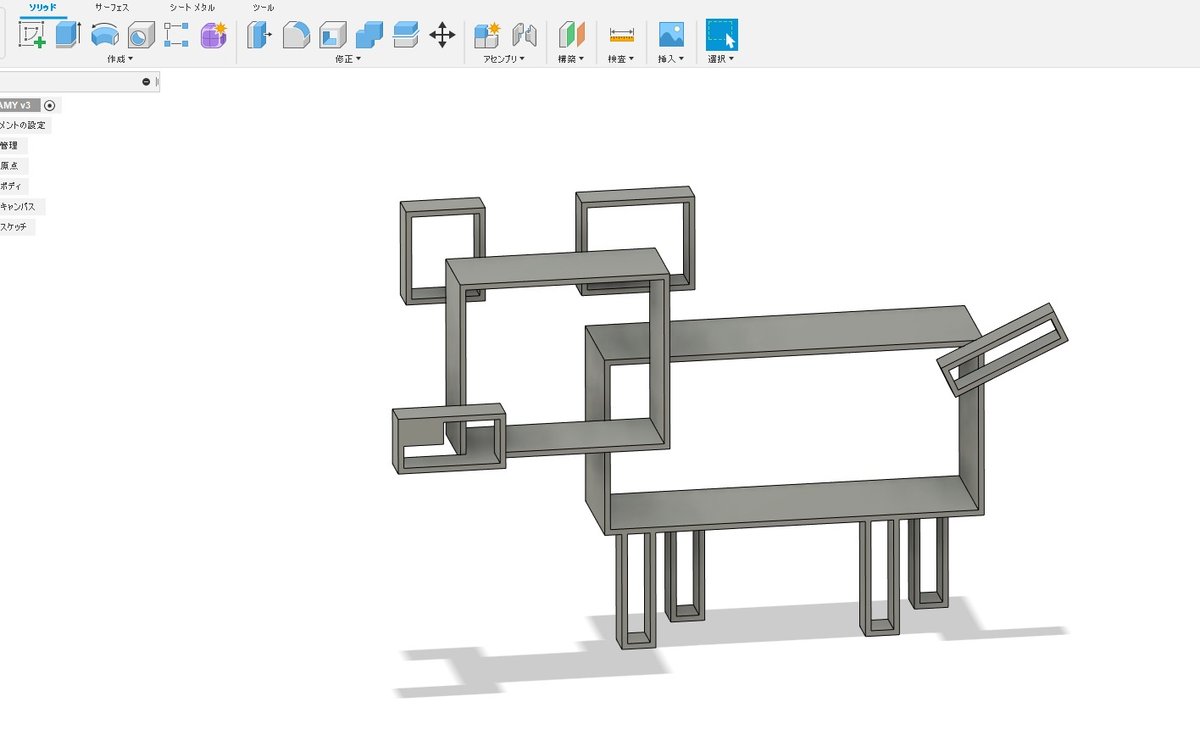This screenshot has height=752, width=1200.
Task: Select the Offset Plane construct tool
Action: pos(572,35)
